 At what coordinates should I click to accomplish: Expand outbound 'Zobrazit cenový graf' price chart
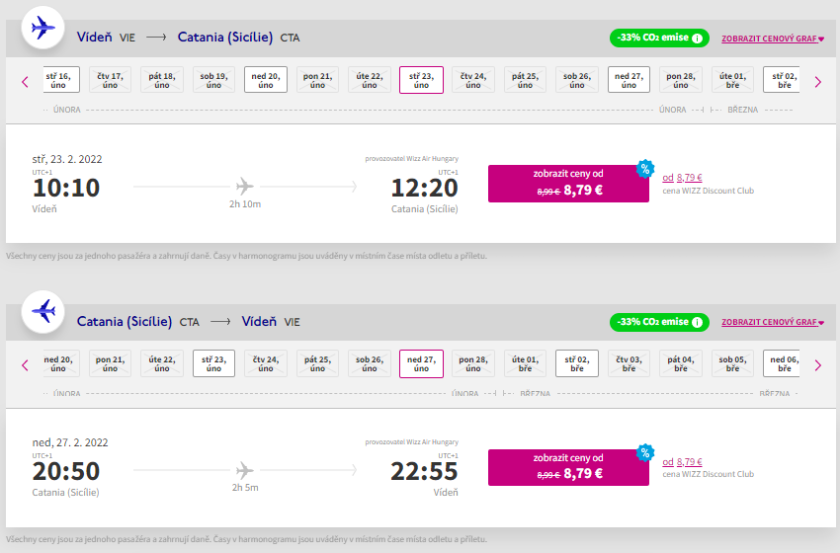pos(771,39)
